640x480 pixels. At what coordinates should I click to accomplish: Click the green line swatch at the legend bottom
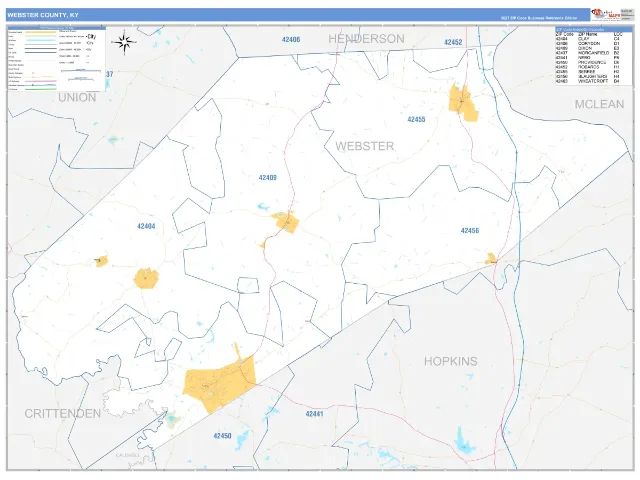40,89
